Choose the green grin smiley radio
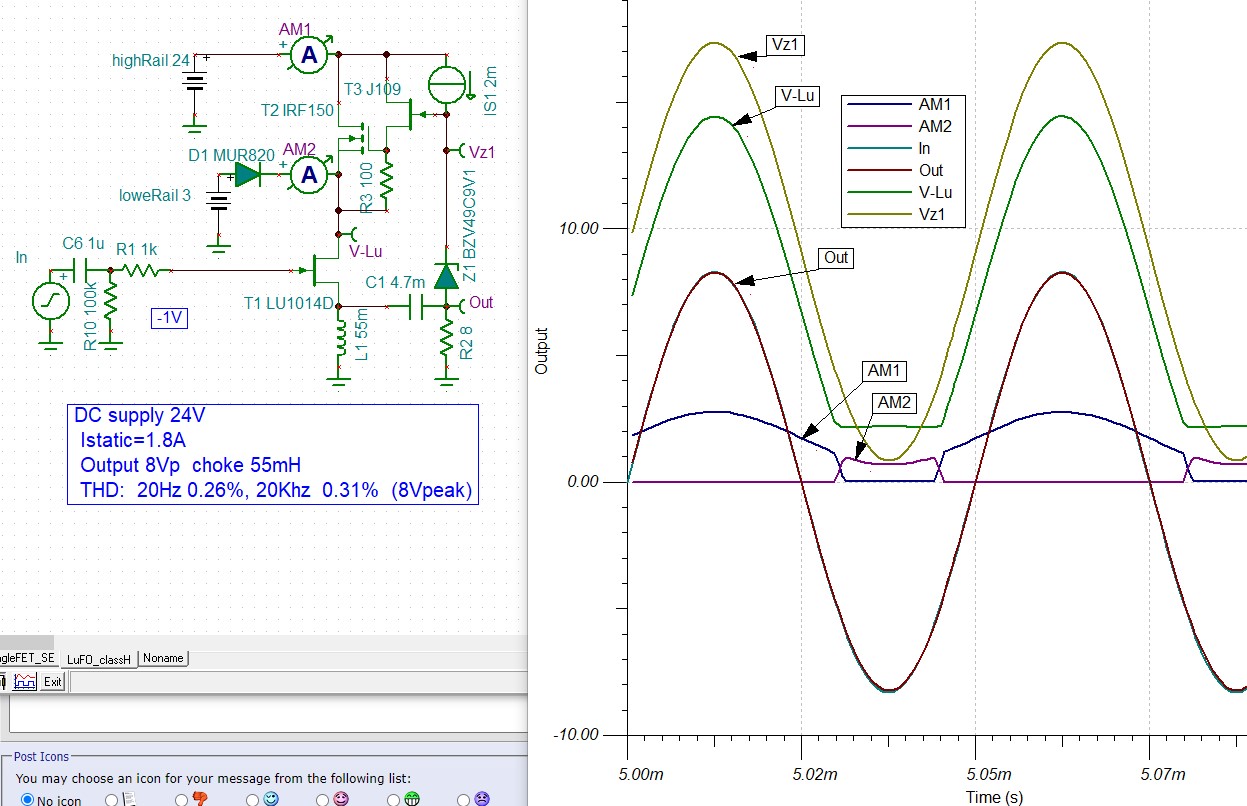The height and width of the screenshot is (806, 1247). pos(393,799)
